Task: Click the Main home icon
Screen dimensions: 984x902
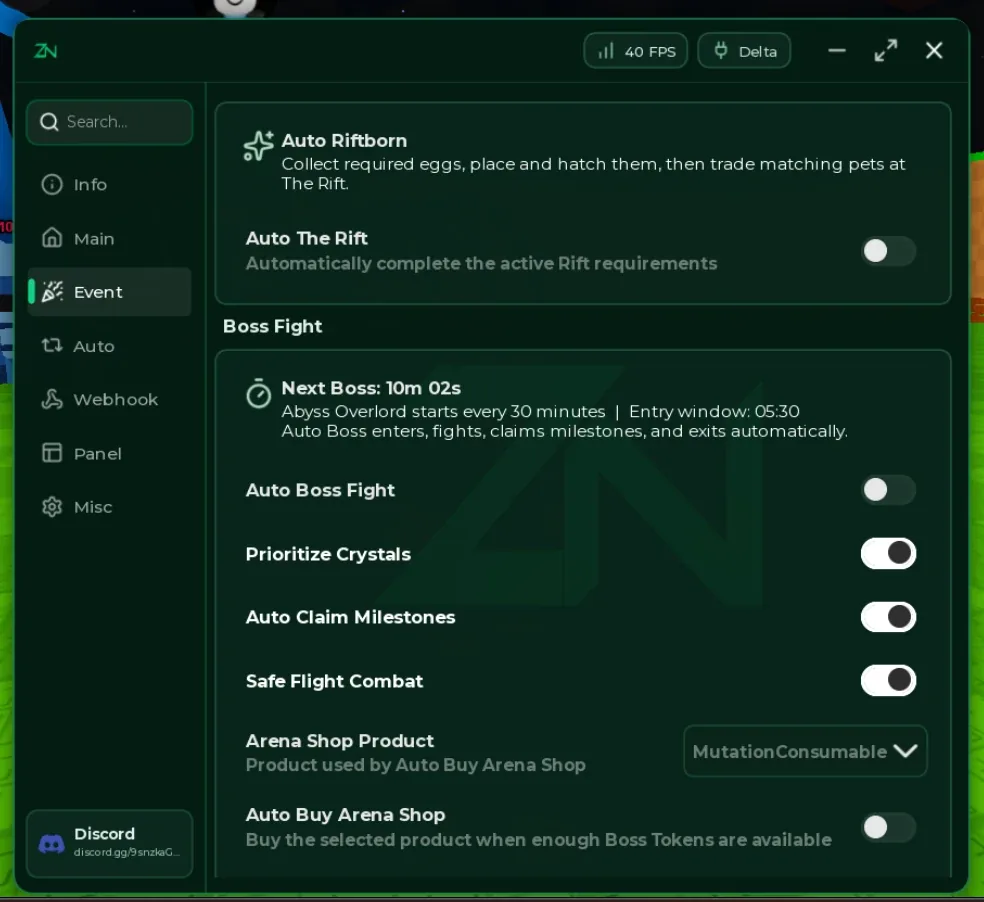Action: click(x=52, y=238)
